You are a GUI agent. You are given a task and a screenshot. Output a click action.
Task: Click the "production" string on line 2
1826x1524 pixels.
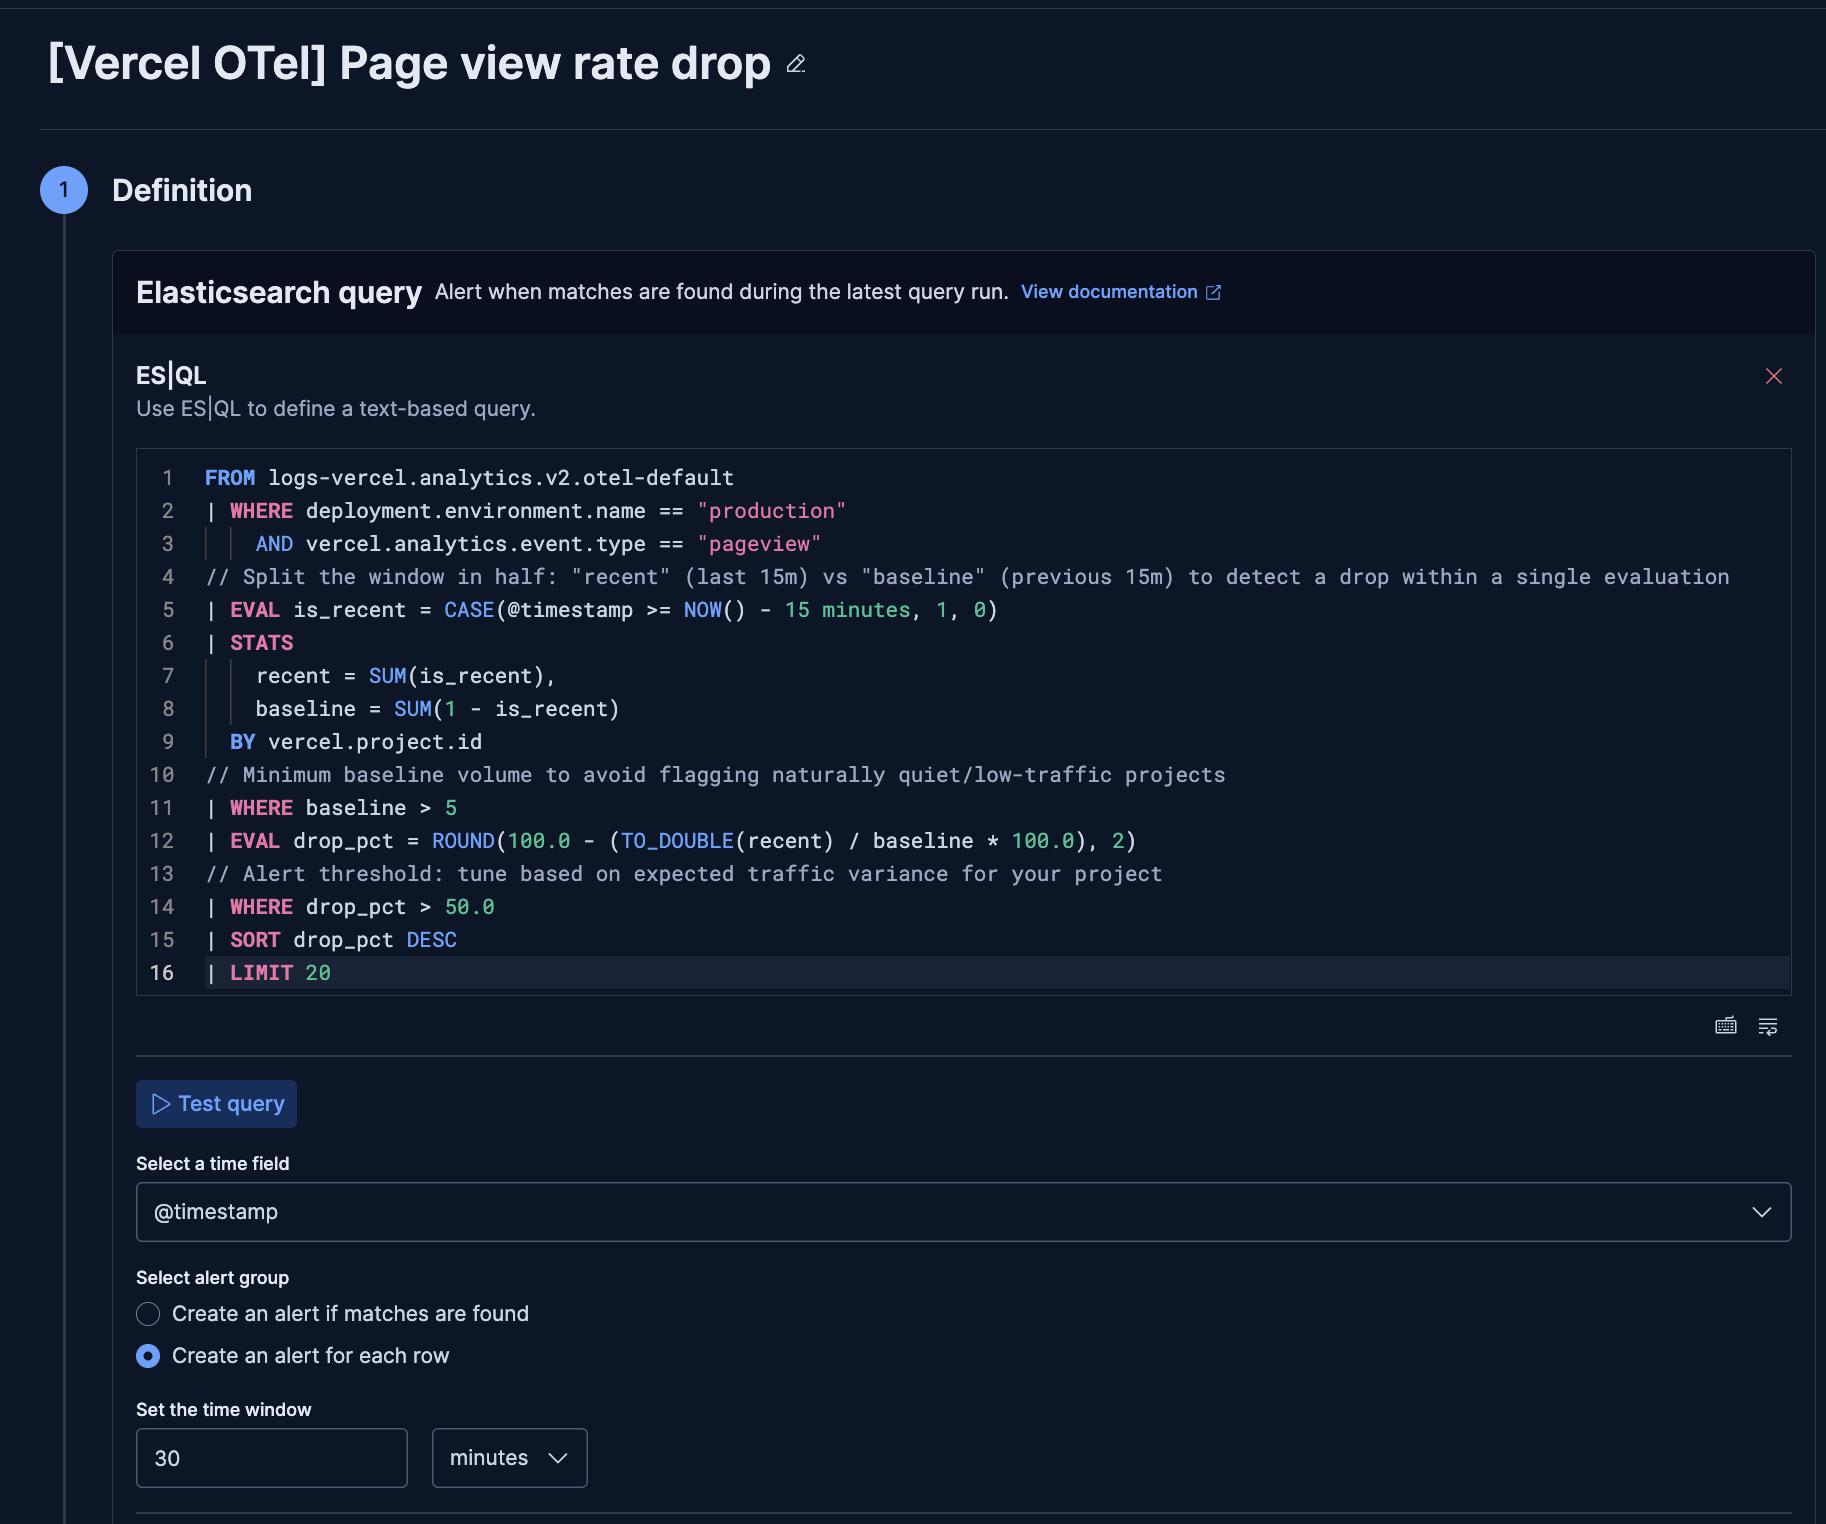[x=771, y=511]
